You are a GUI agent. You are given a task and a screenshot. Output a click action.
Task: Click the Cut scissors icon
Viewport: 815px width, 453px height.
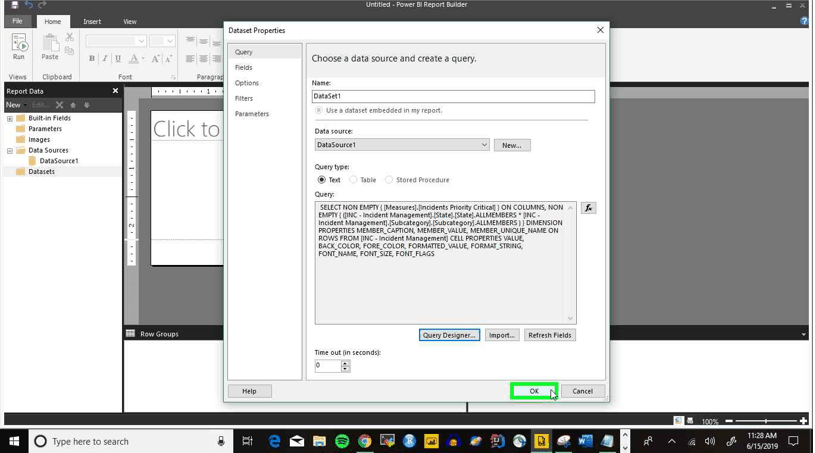pyautogui.click(x=70, y=37)
